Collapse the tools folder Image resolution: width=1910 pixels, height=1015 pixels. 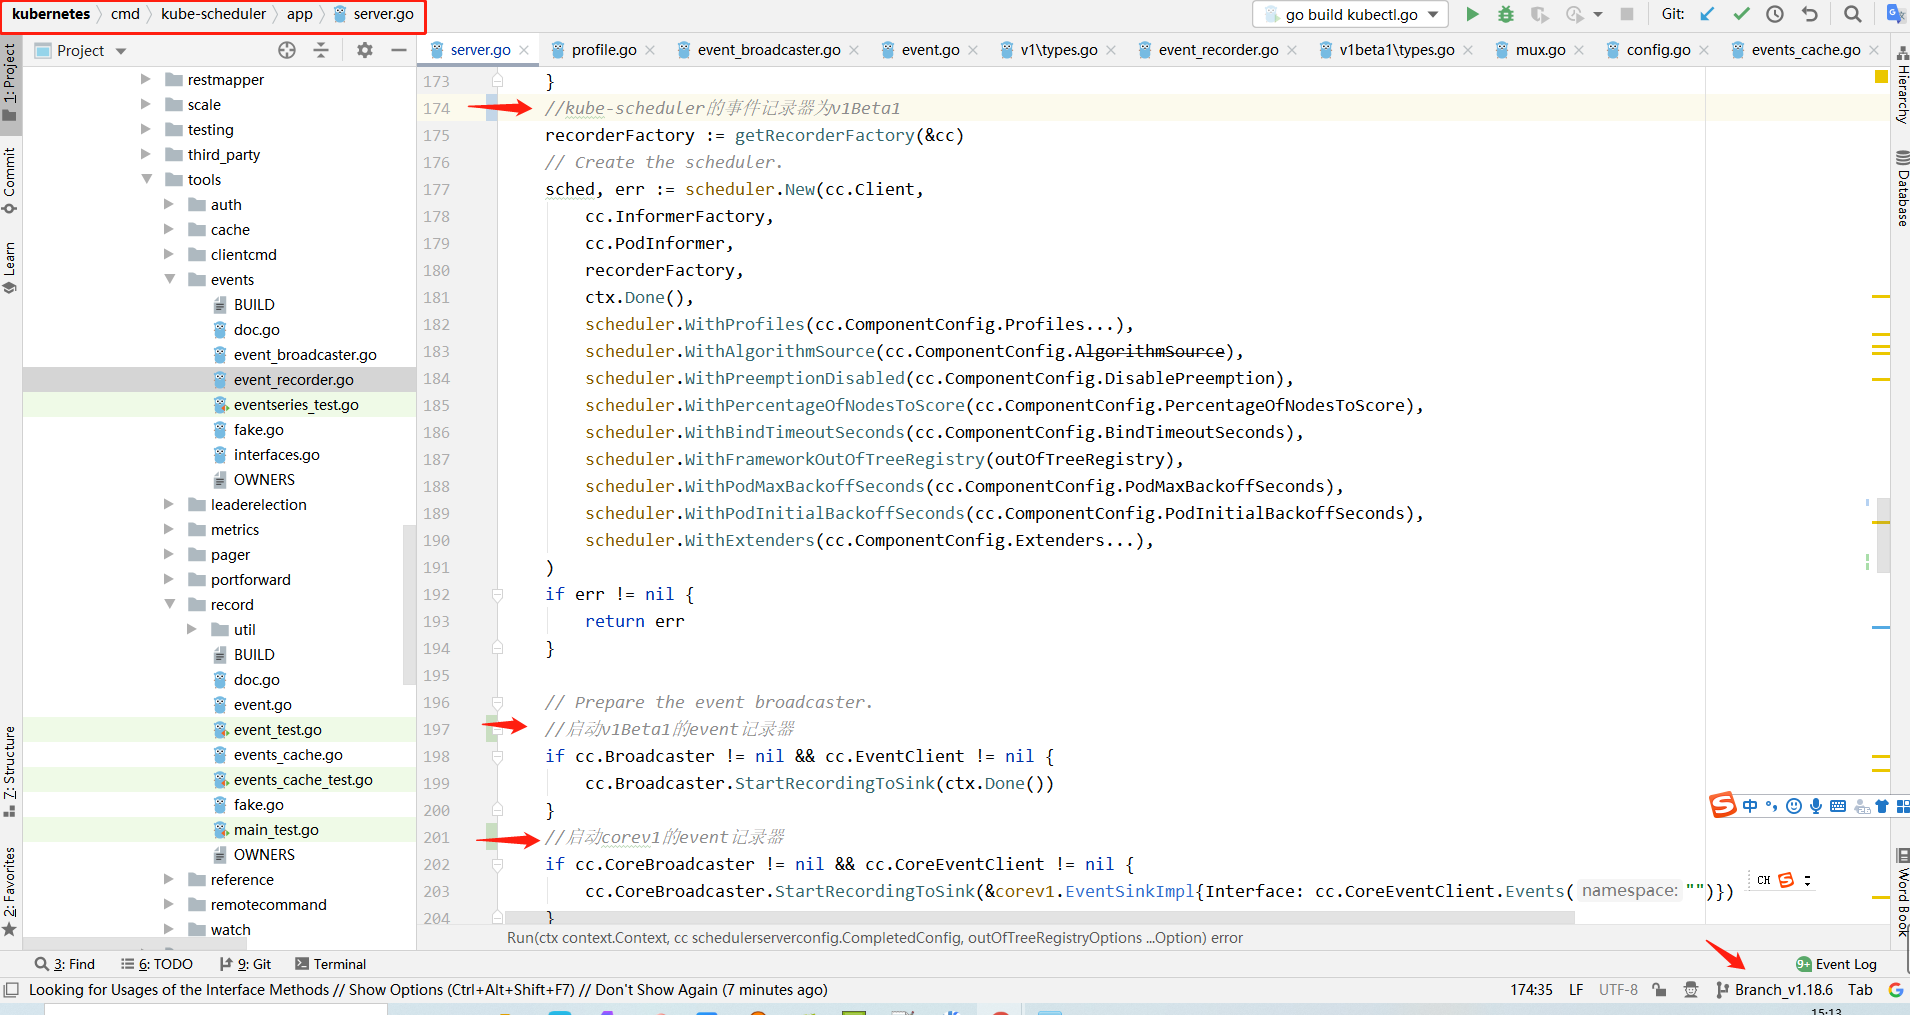[x=147, y=179]
